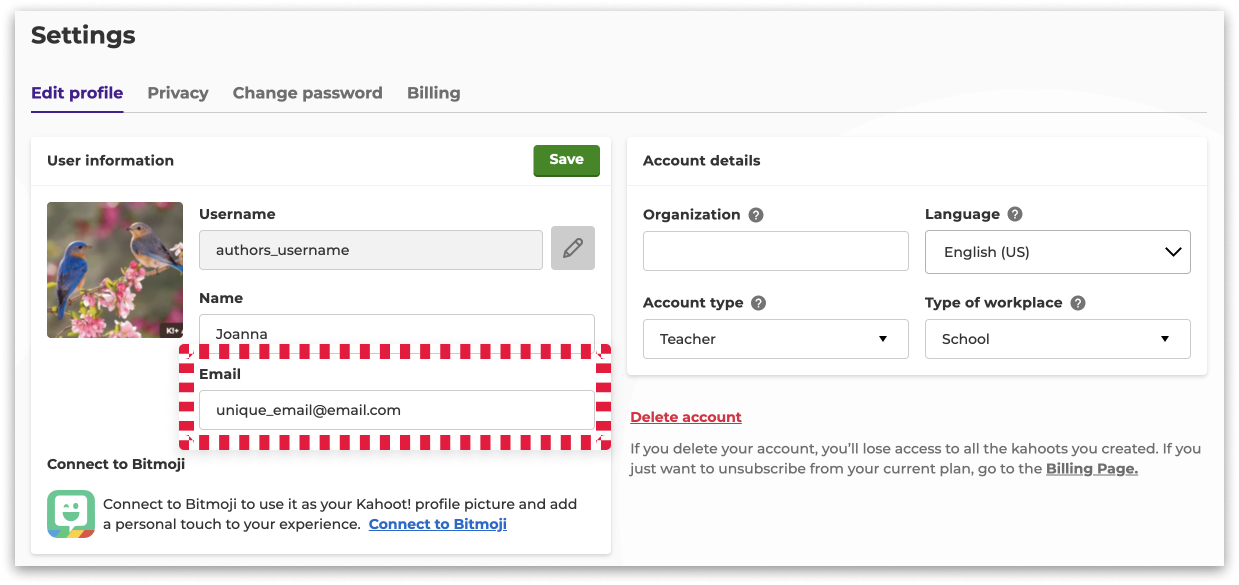Expand the Account type dropdown set to Teacher
This screenshot has height=585, width=1239.
click(776, 339)
